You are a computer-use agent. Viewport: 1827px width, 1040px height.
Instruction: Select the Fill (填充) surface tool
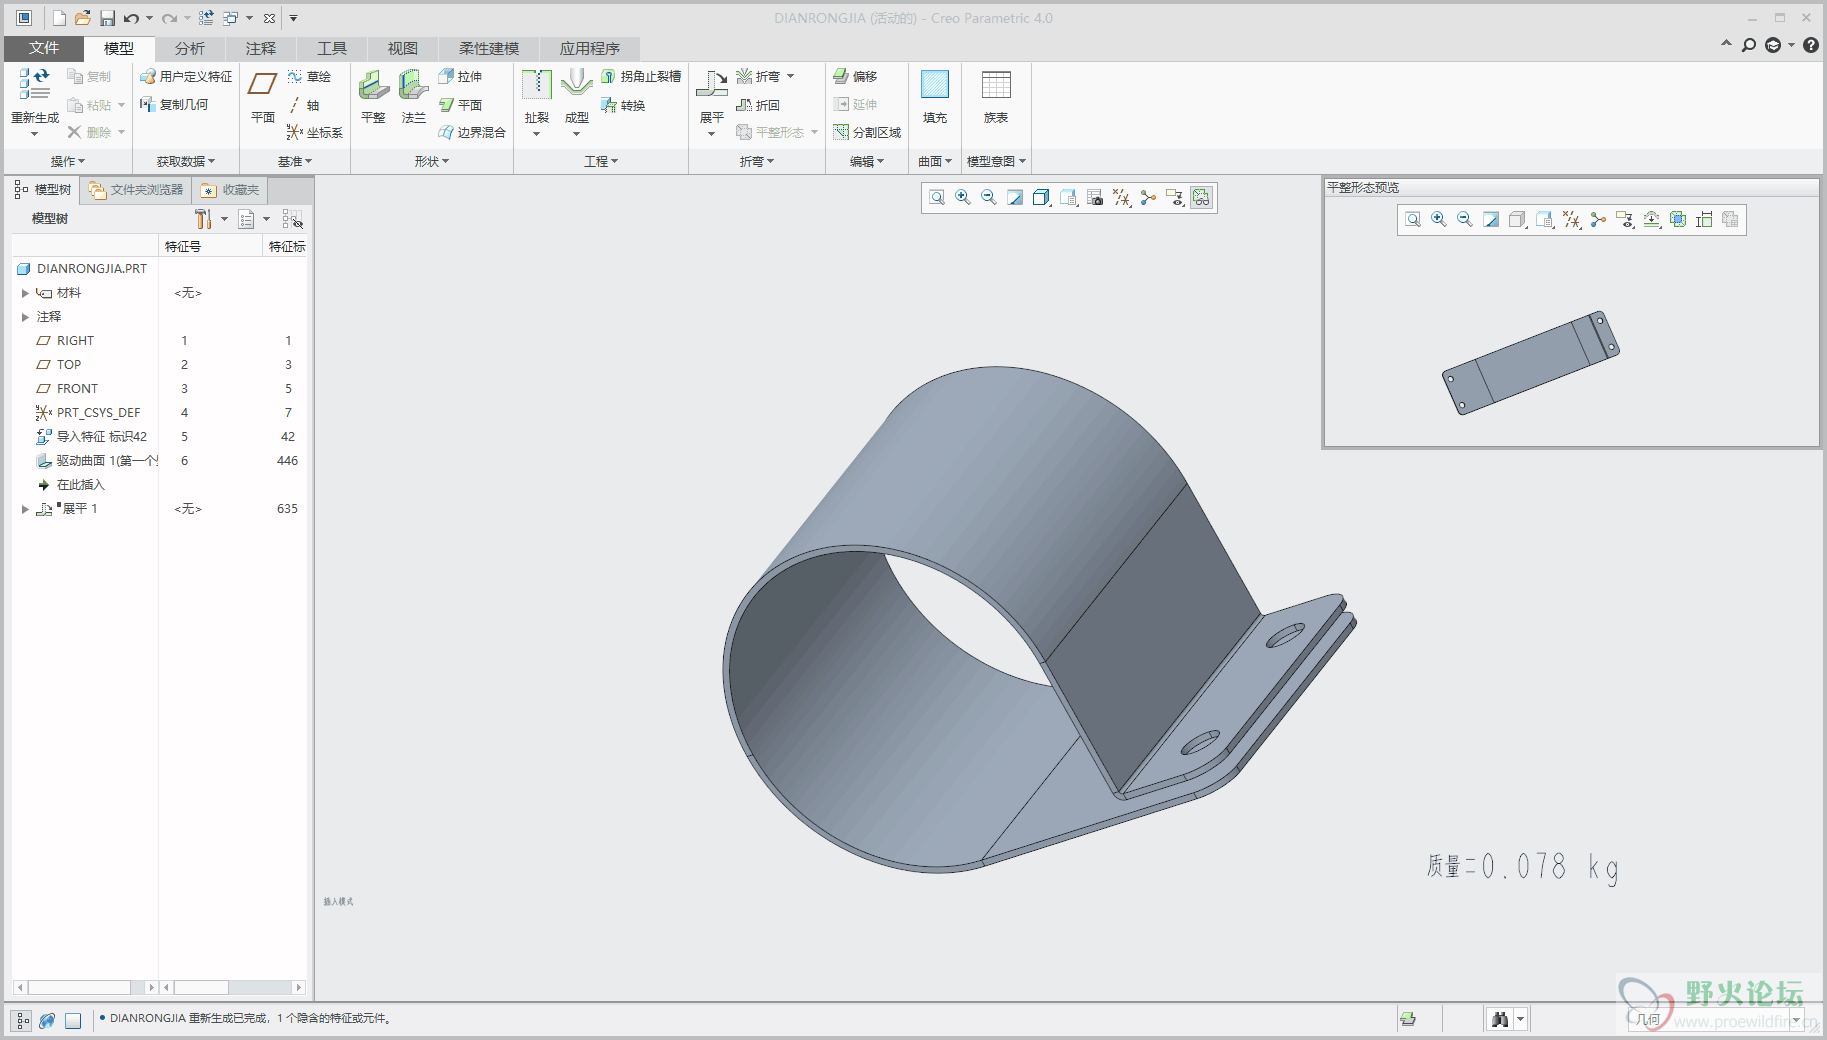pyautogui.click(x=935, y=97)
